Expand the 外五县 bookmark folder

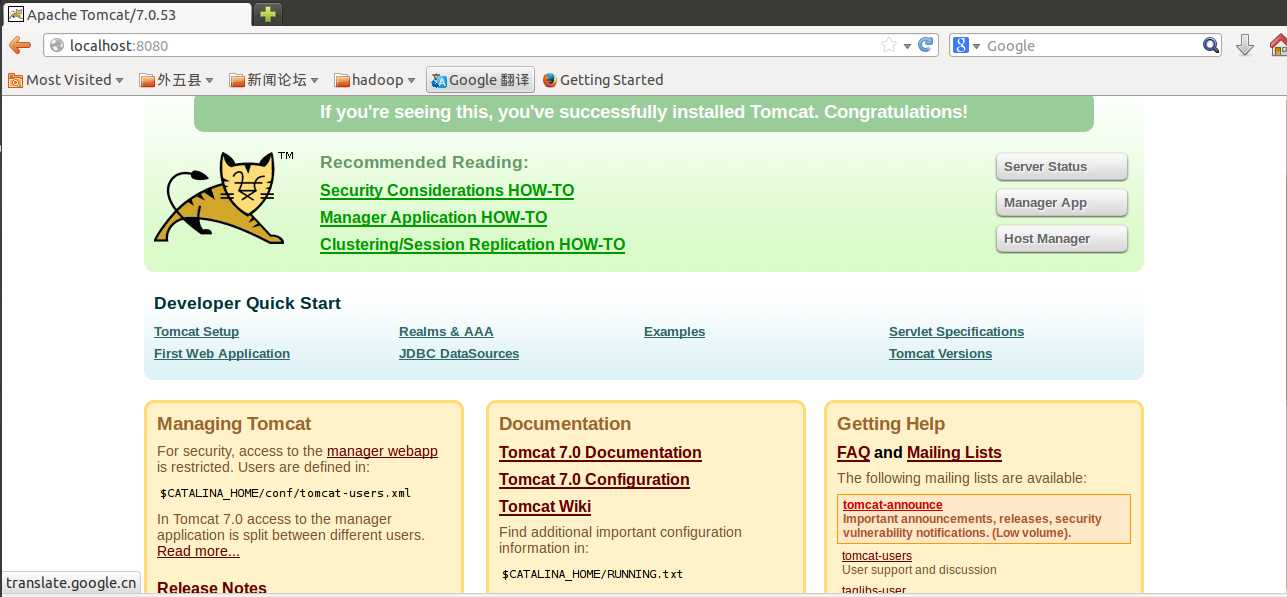[177, 80]
